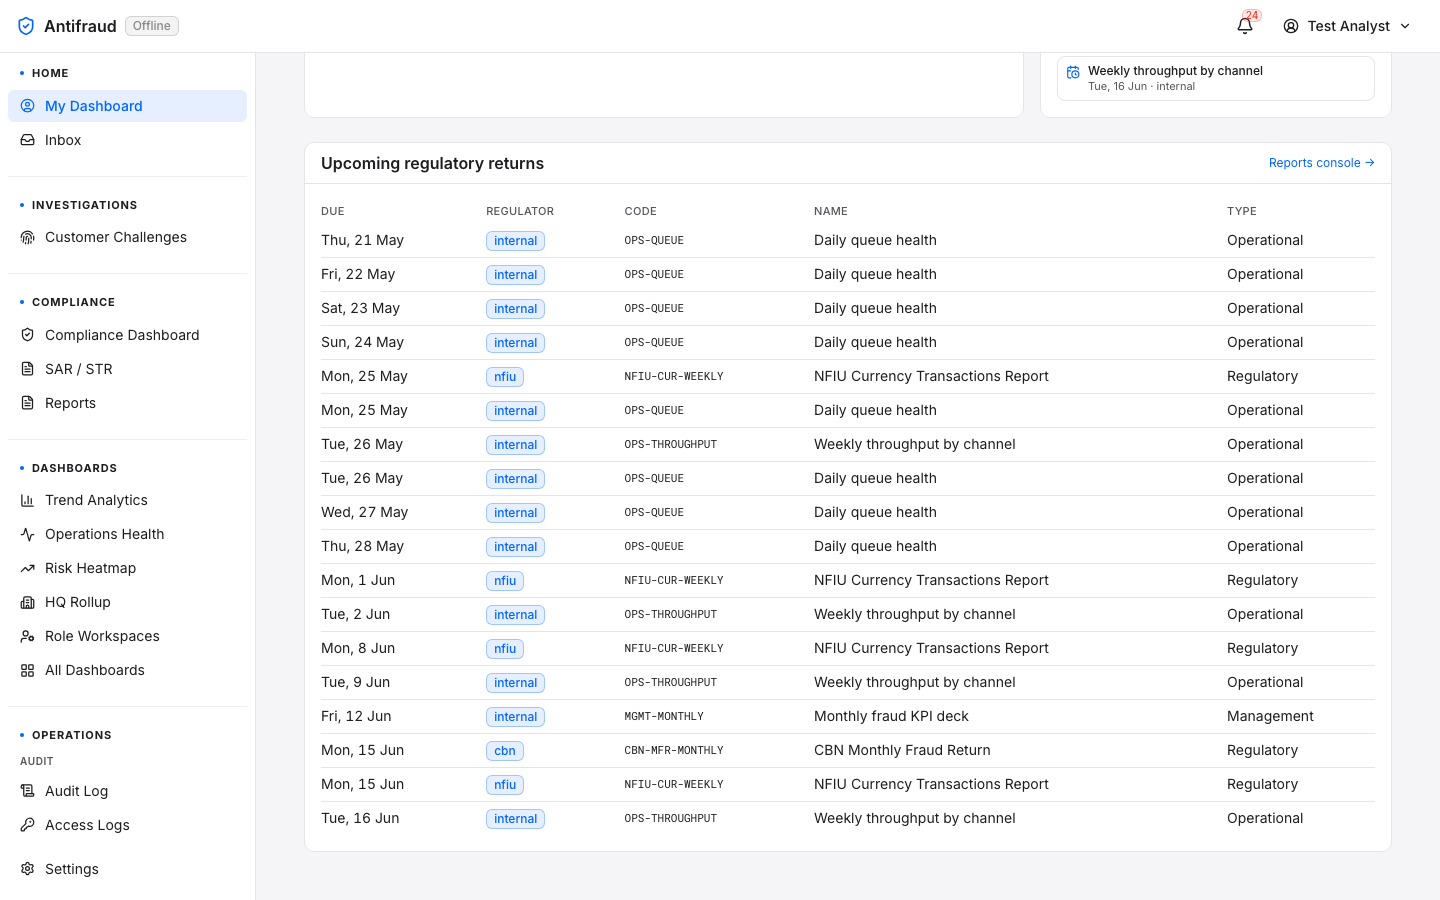Click internal badge in Tue, 9 Jun row

(x=515, y=683)
